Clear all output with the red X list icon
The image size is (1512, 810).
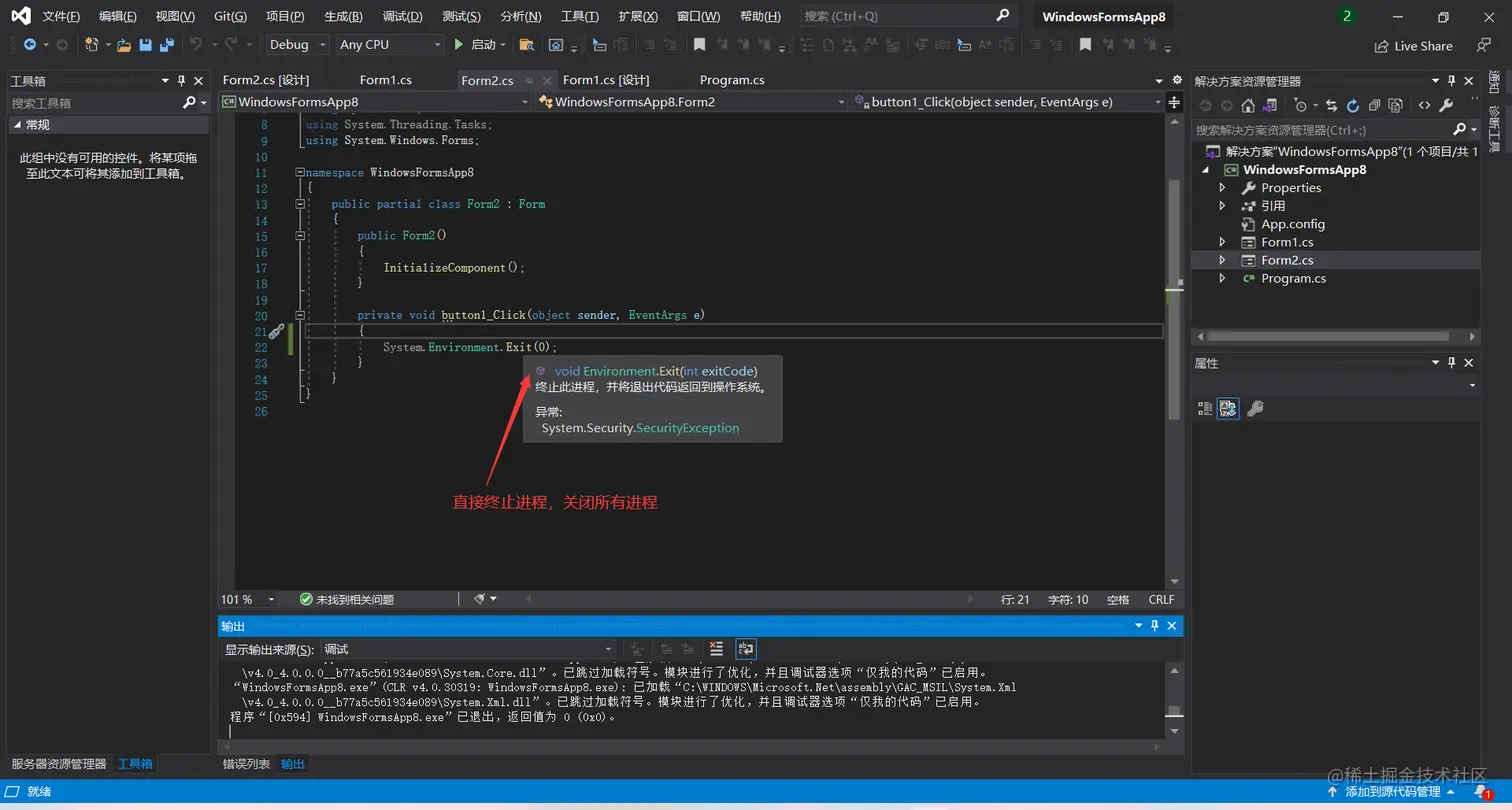716,649
